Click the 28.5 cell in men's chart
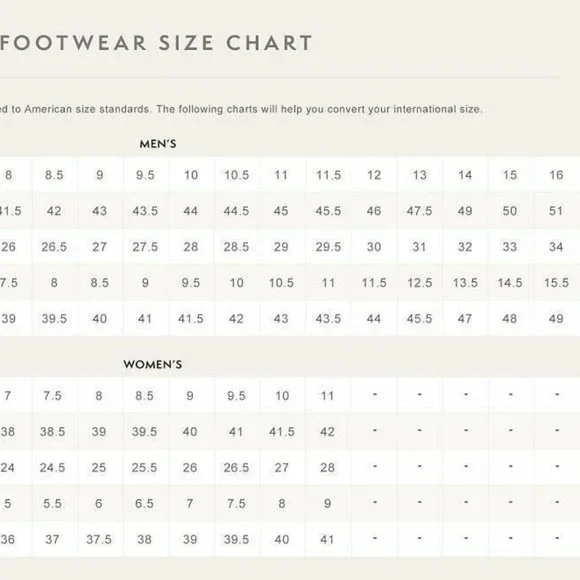 236,246
